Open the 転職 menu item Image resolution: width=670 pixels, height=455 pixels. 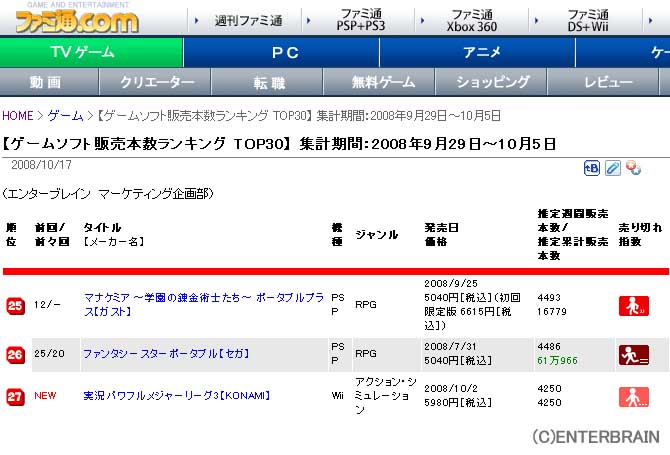pyautogui.click(x=267, y=82)
